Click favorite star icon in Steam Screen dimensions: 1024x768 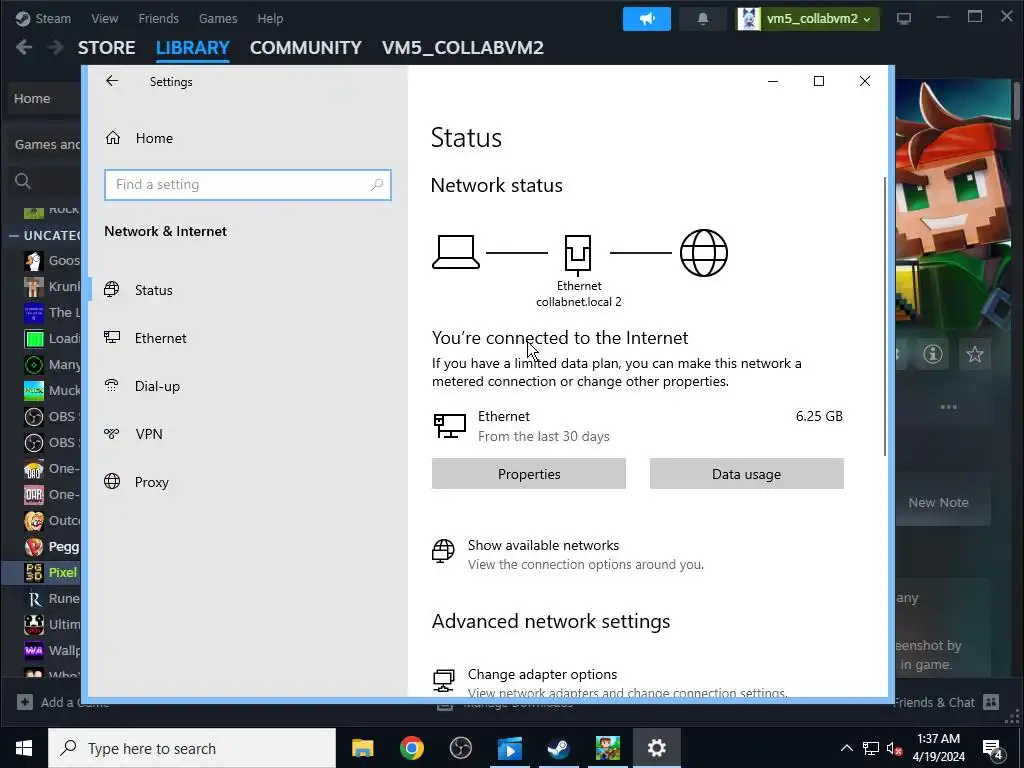coord(974,354)
